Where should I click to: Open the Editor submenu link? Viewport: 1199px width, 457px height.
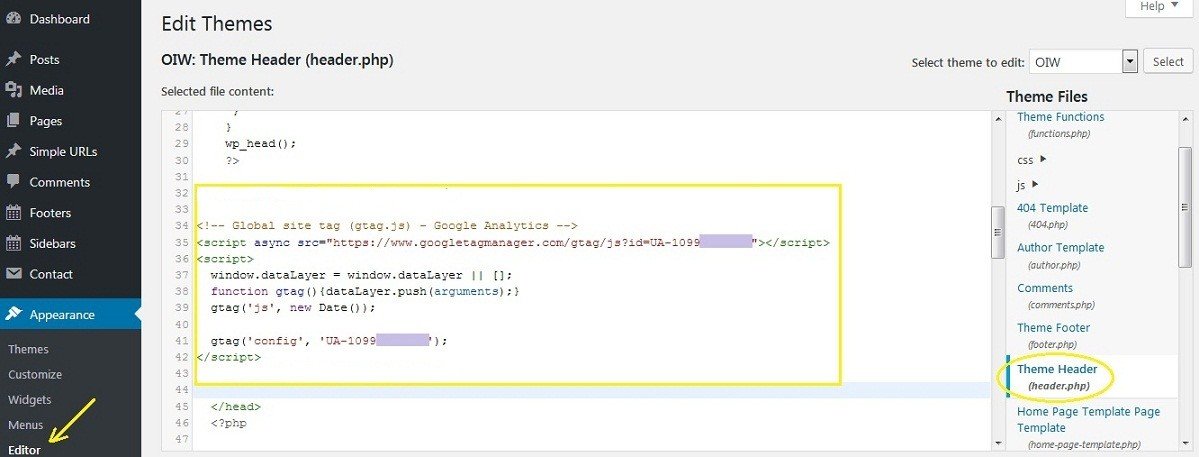pos(24,449)
